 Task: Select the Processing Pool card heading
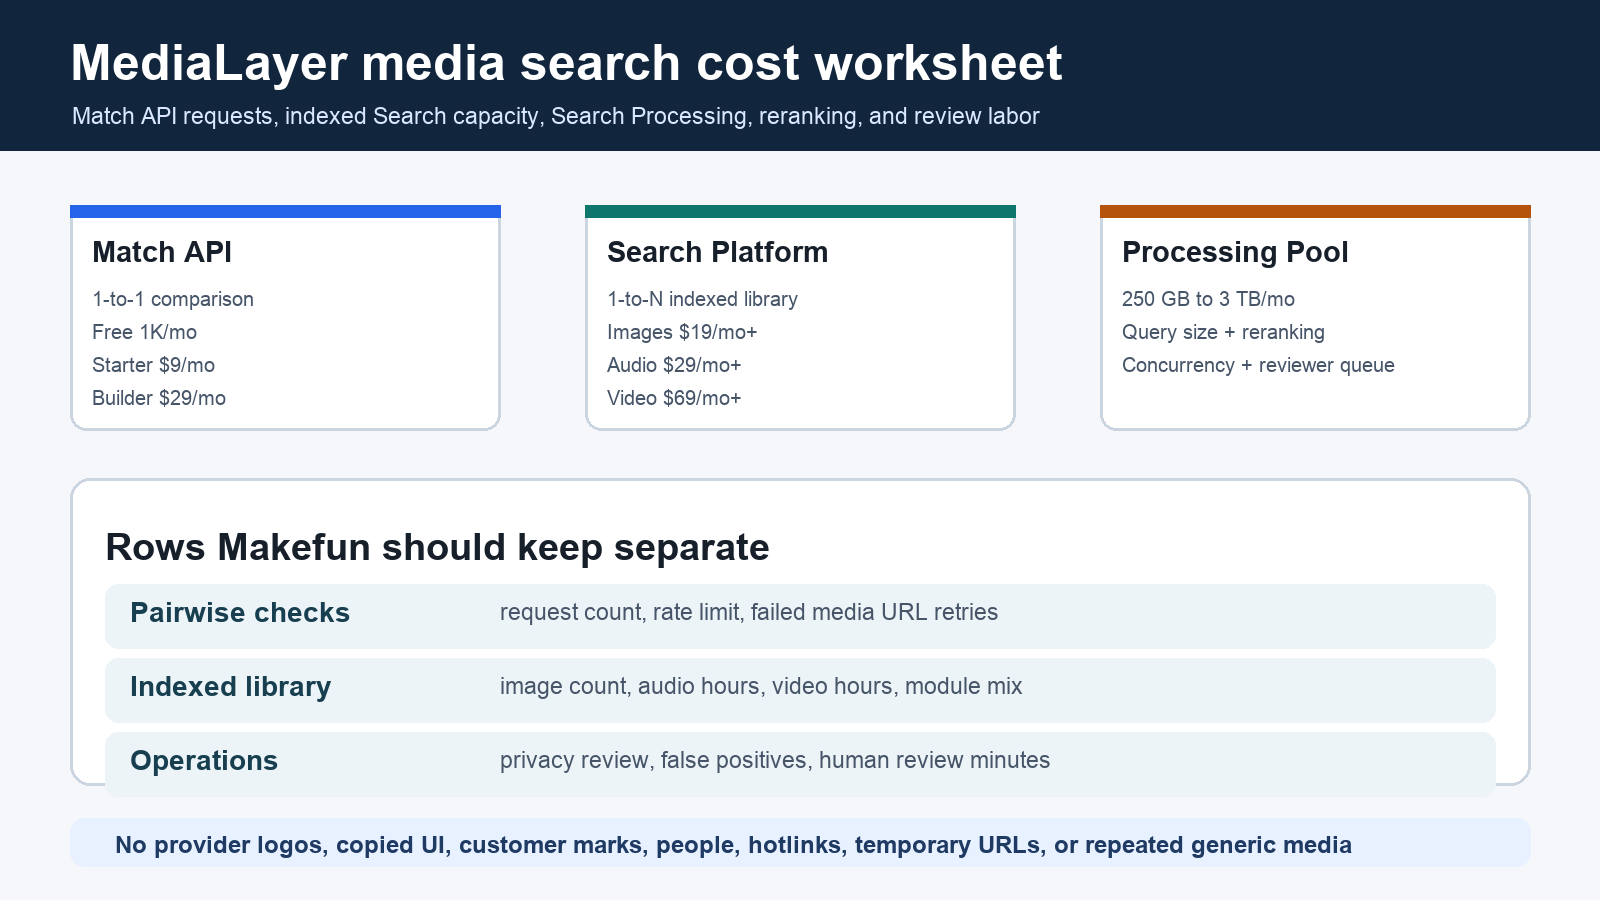[x=1235, y=252]
